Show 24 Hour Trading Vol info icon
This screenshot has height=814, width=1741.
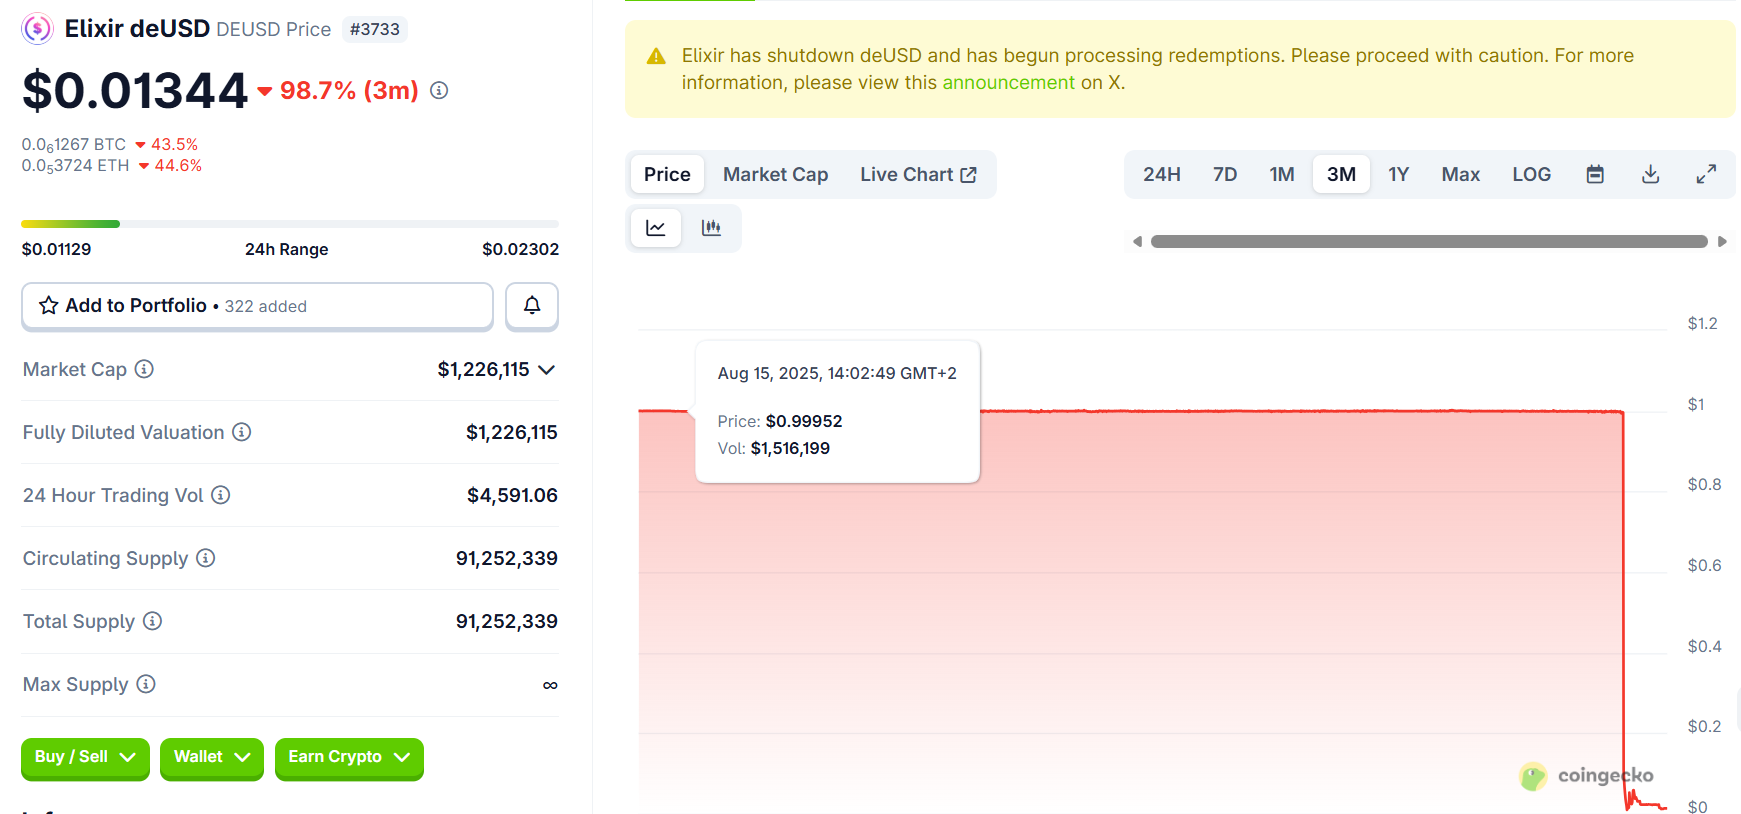pos(221,495)
